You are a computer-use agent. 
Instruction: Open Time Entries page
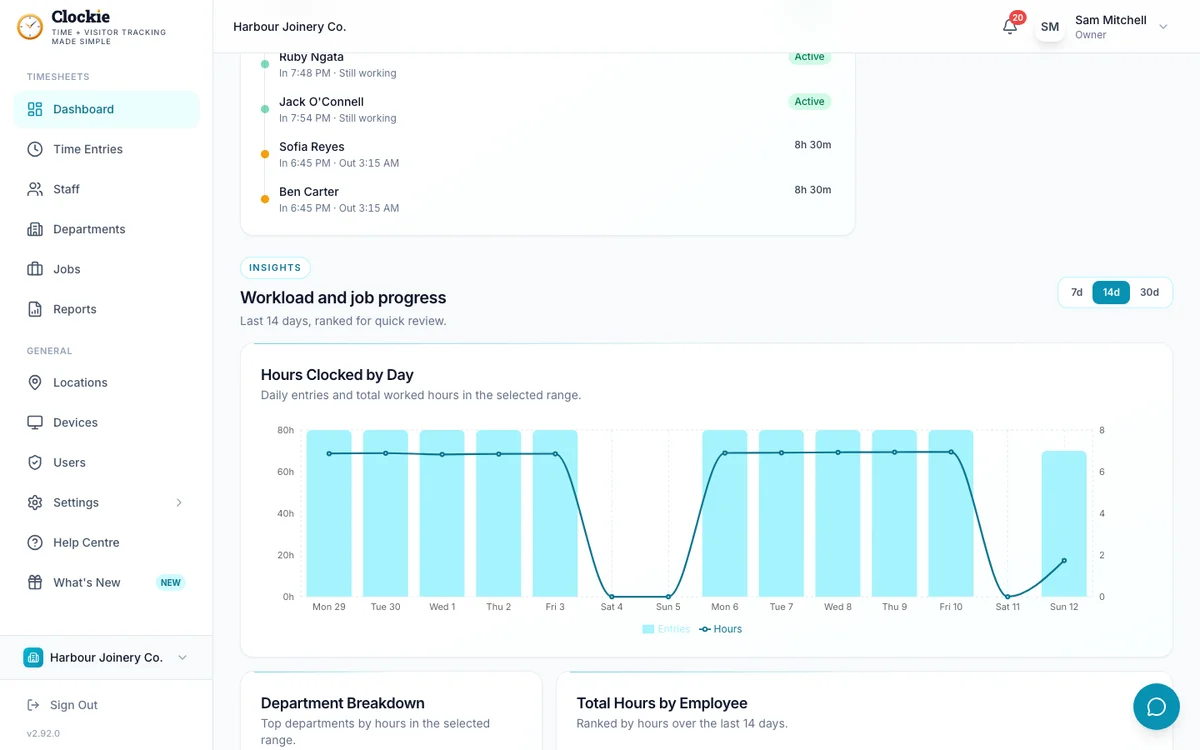pos(106,149)
